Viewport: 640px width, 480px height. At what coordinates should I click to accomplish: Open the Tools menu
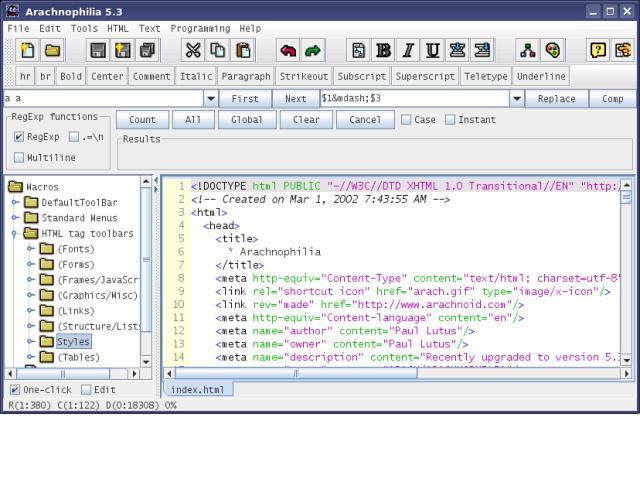click(84, 29)
